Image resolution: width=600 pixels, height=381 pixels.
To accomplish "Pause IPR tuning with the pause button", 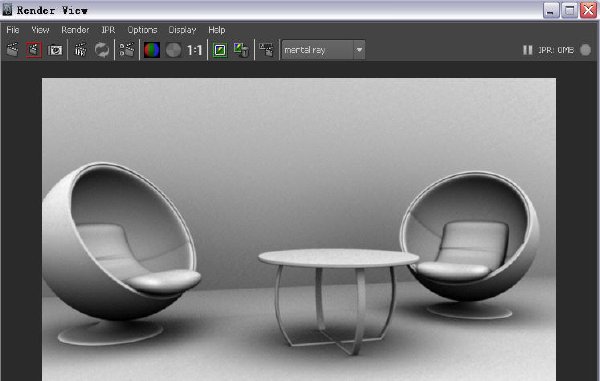I will pos(527,50).
